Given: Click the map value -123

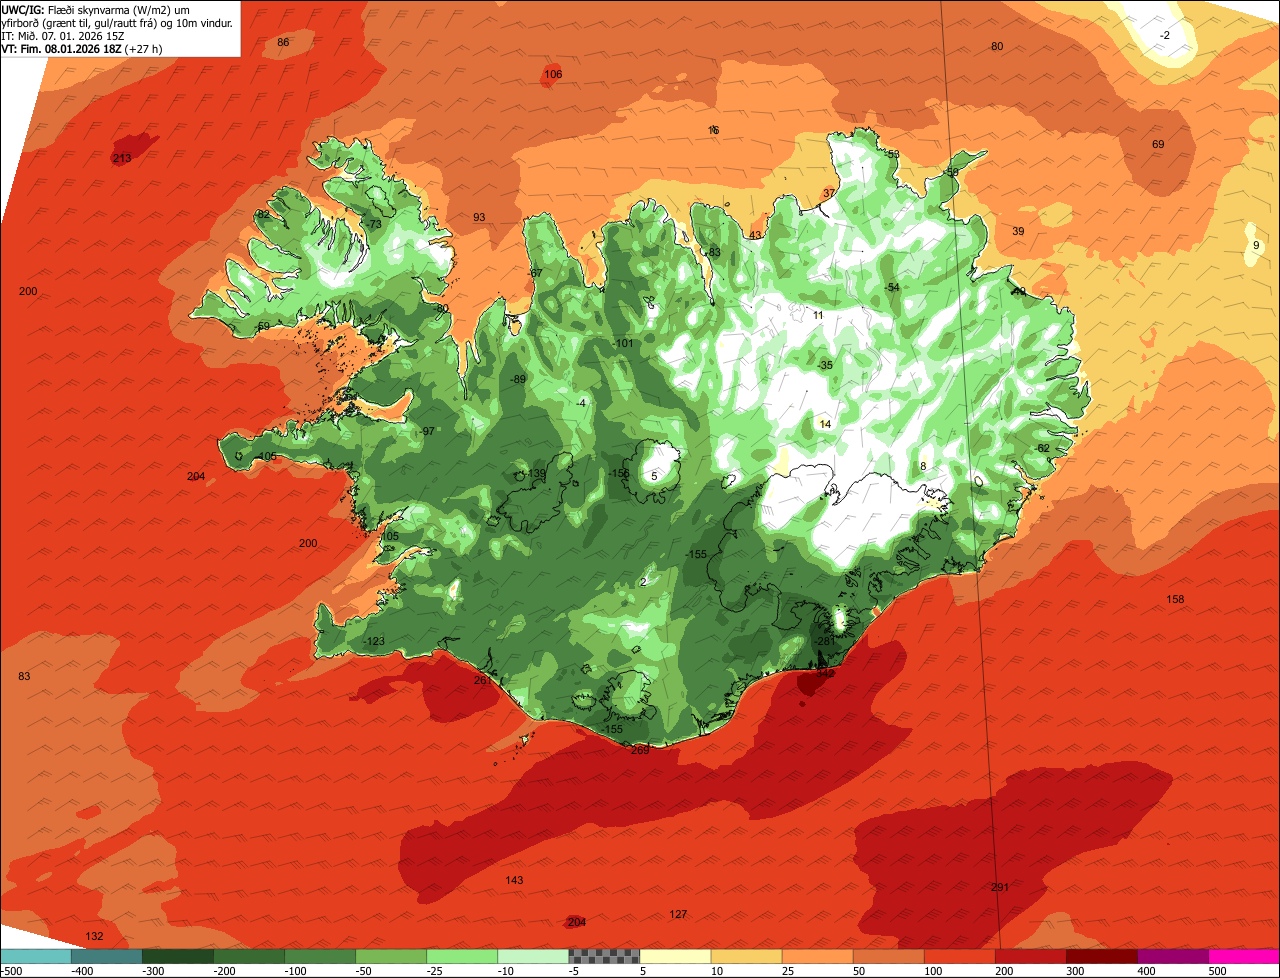Looking at the screenshot, I should point(373,641).
